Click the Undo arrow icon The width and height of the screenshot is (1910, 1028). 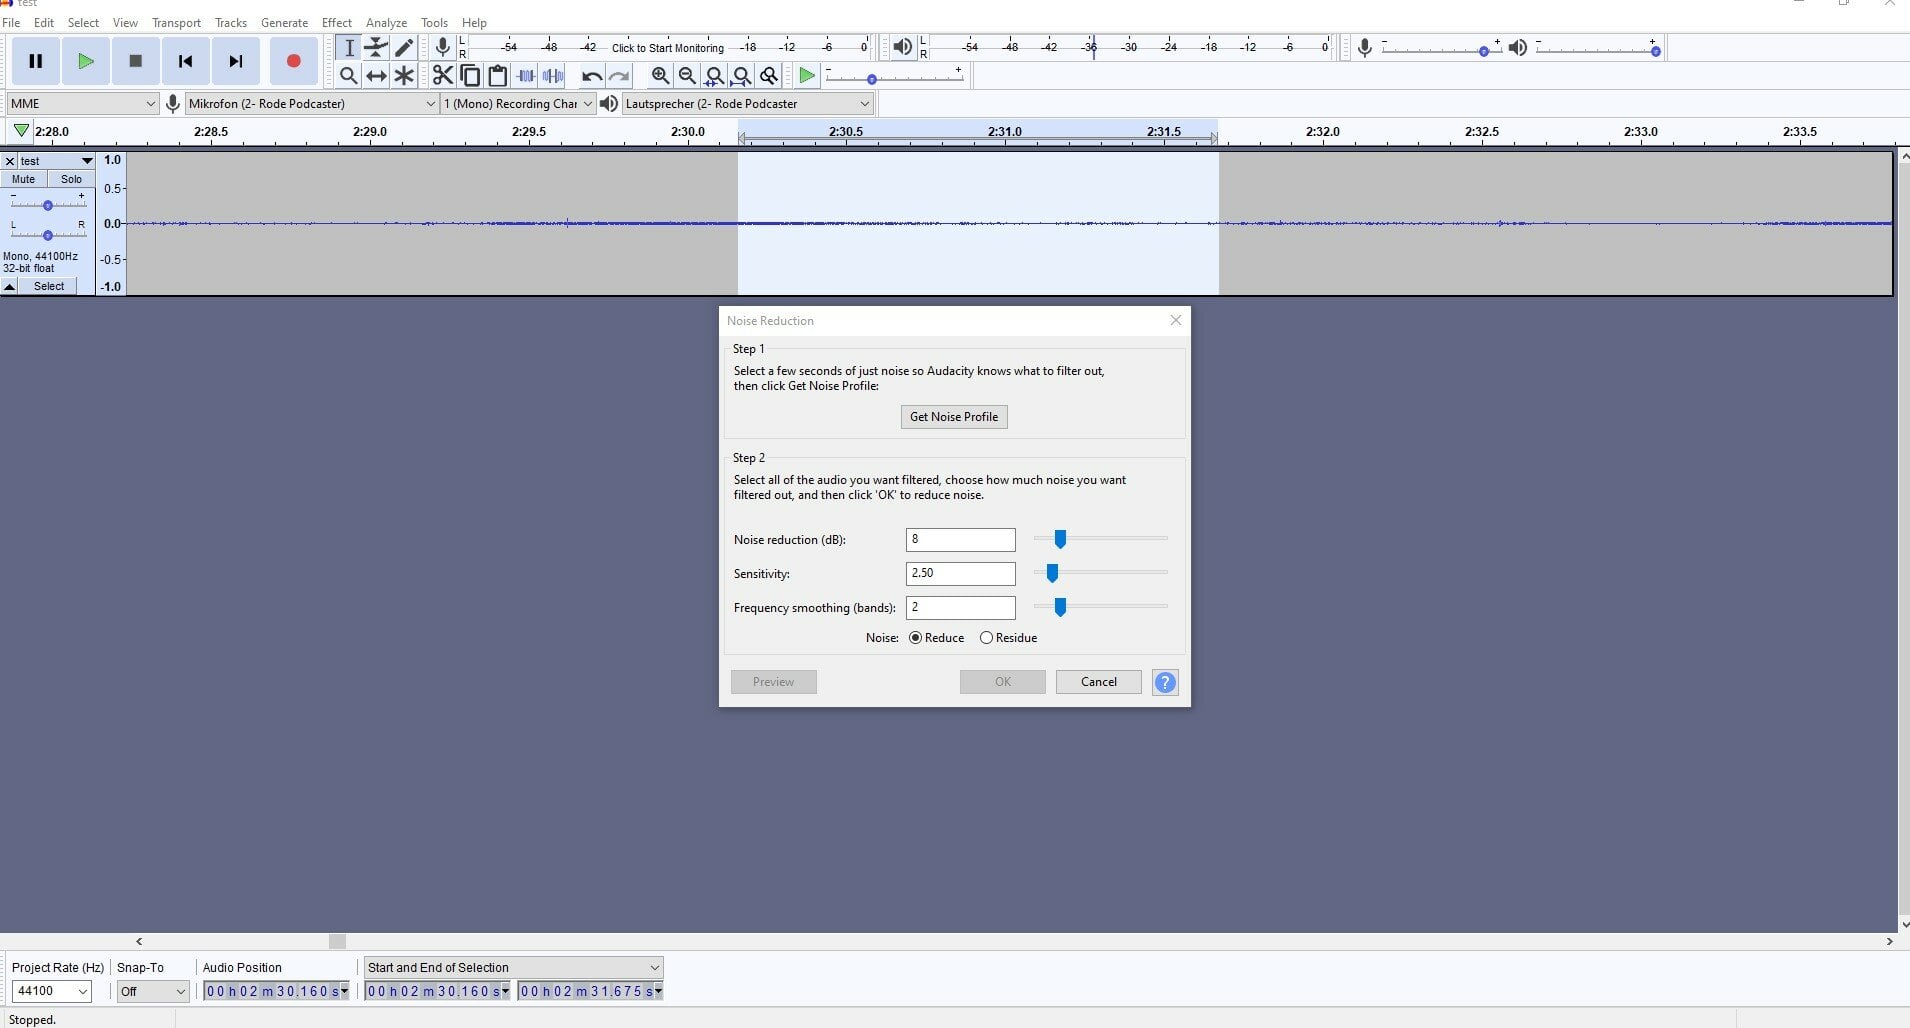point(592,75)
